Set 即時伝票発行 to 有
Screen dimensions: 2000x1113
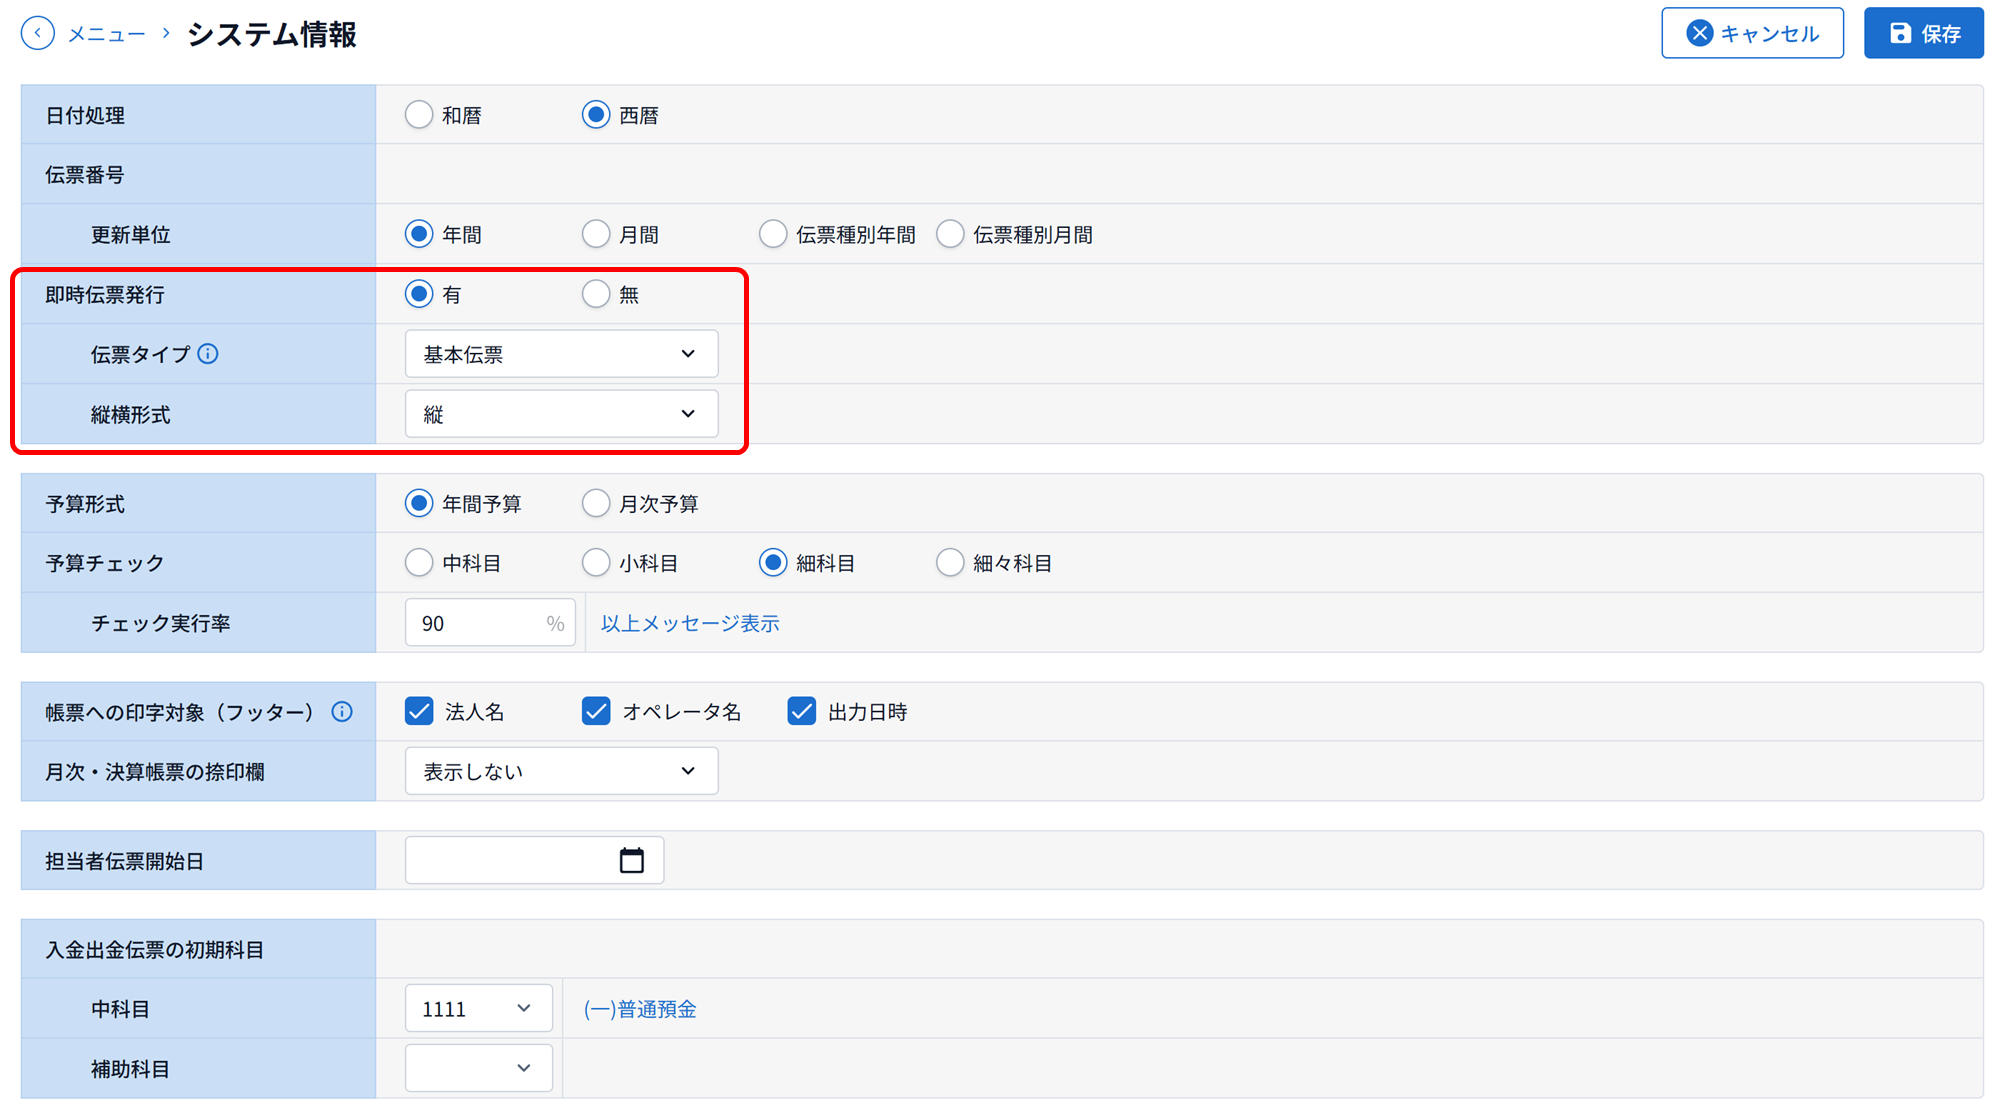(x=419, y=294)
